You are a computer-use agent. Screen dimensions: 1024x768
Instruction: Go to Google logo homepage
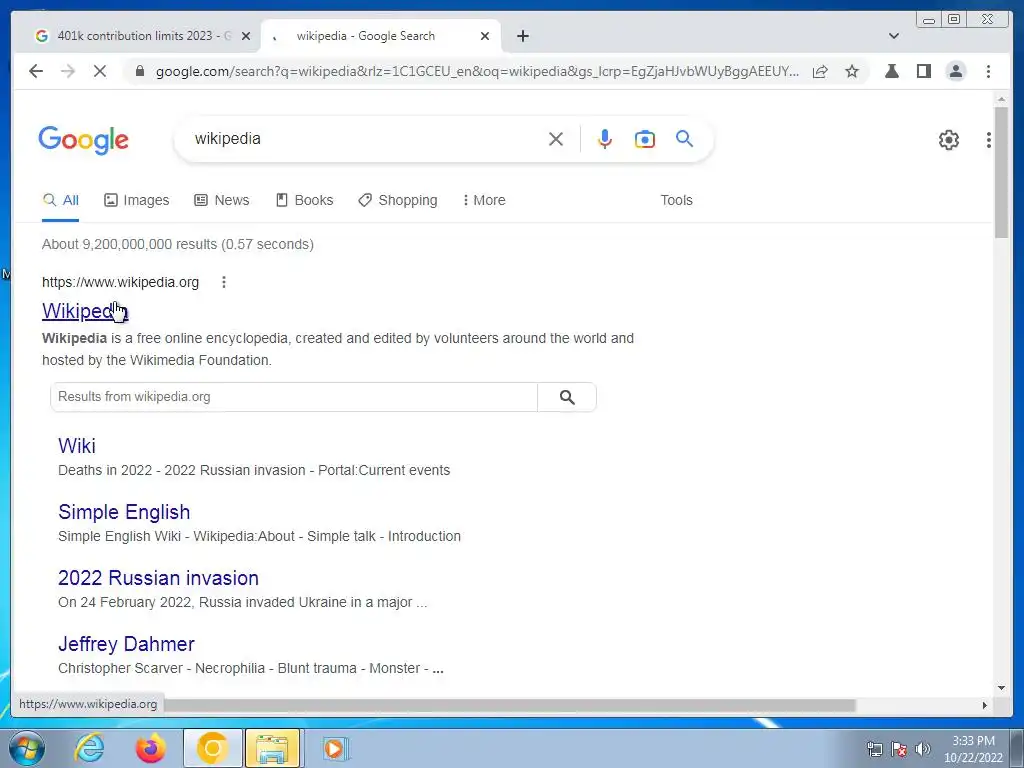(84, 140)
